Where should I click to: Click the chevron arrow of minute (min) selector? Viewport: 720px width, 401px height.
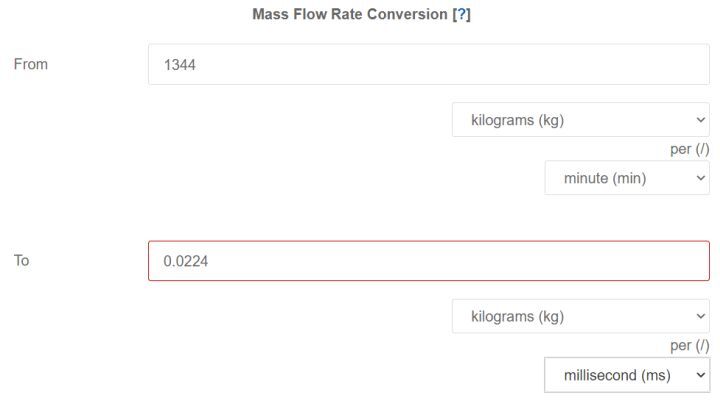697,178
